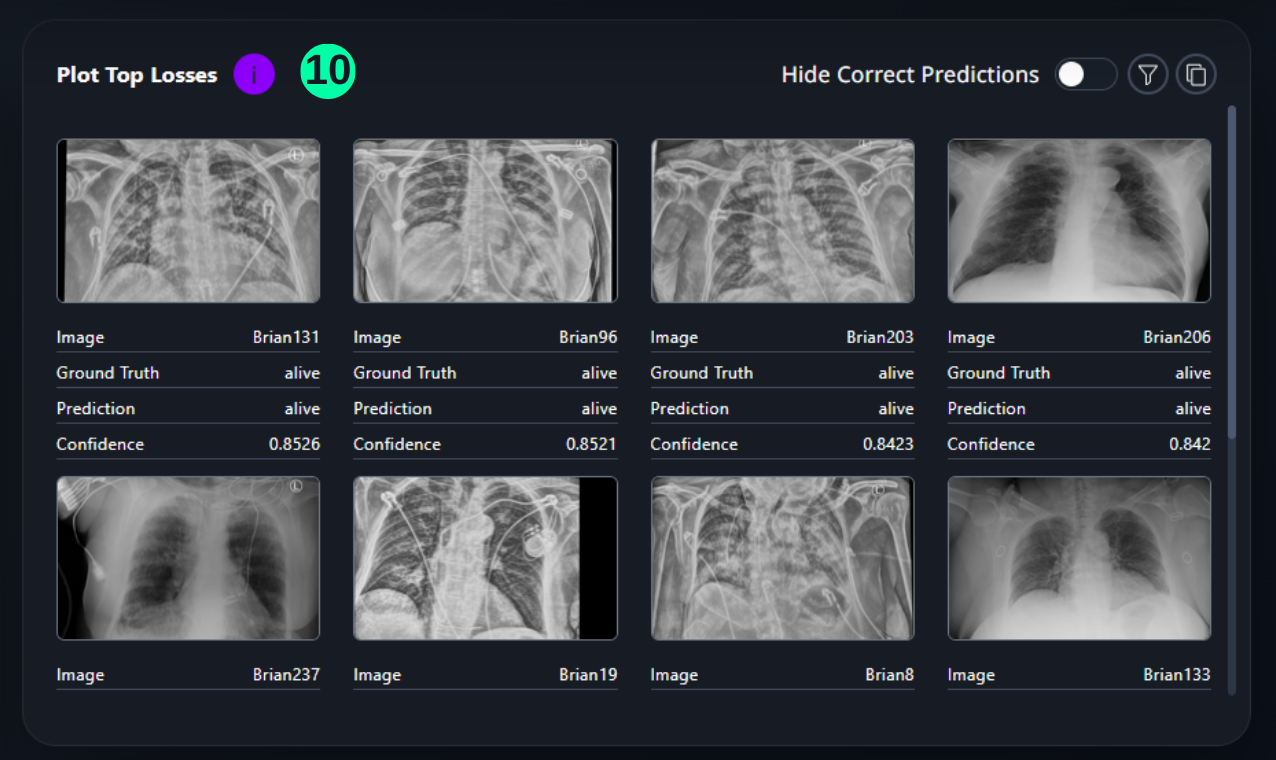Open the filter funnel icon
This screenshot has width=1276, height=760.
(x=1148, y=75)
